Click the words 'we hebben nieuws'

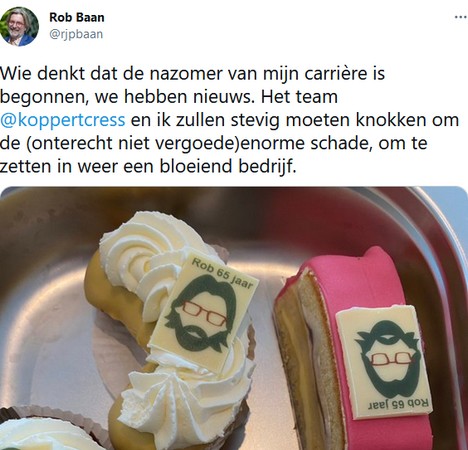point(172,97)
